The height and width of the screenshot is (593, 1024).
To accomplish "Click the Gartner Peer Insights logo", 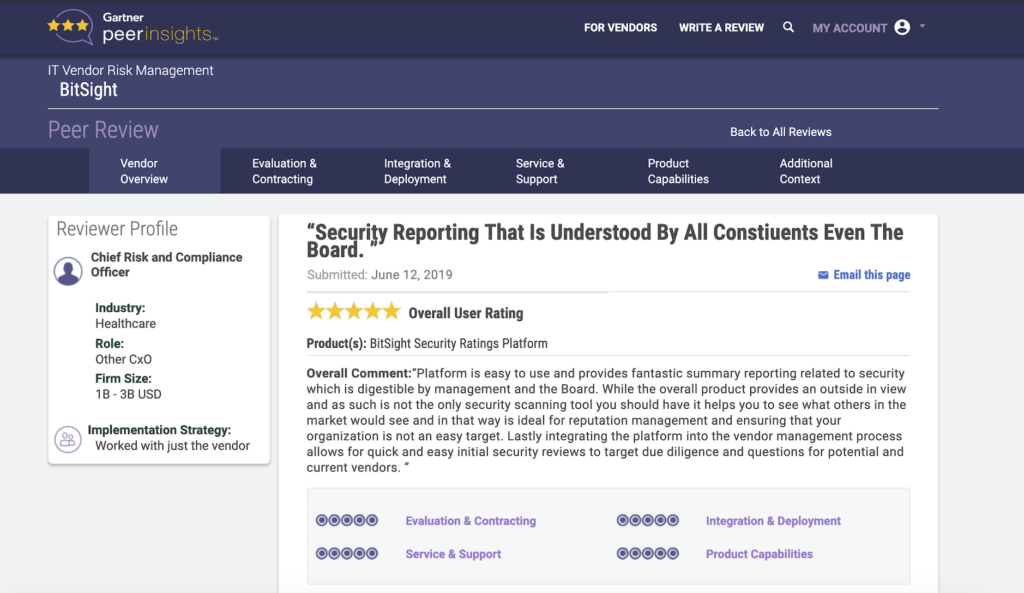I will tap(133, 27).
